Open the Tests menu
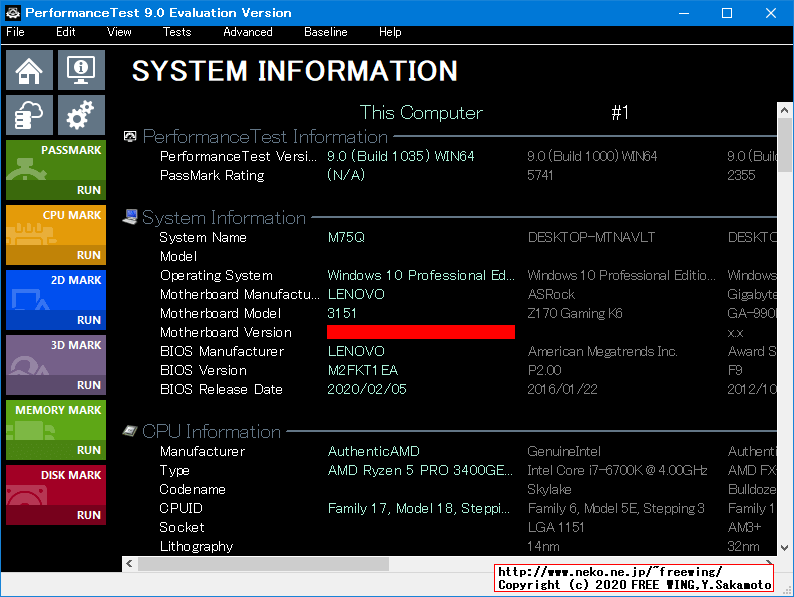The image size is (794, 597). click(x=177, y=32)
